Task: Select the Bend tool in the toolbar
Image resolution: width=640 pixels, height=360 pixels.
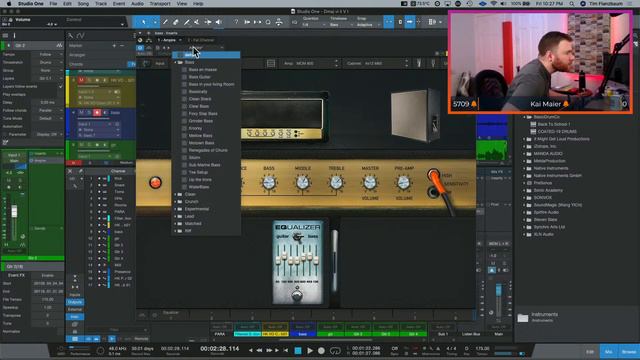Action: 208,22
